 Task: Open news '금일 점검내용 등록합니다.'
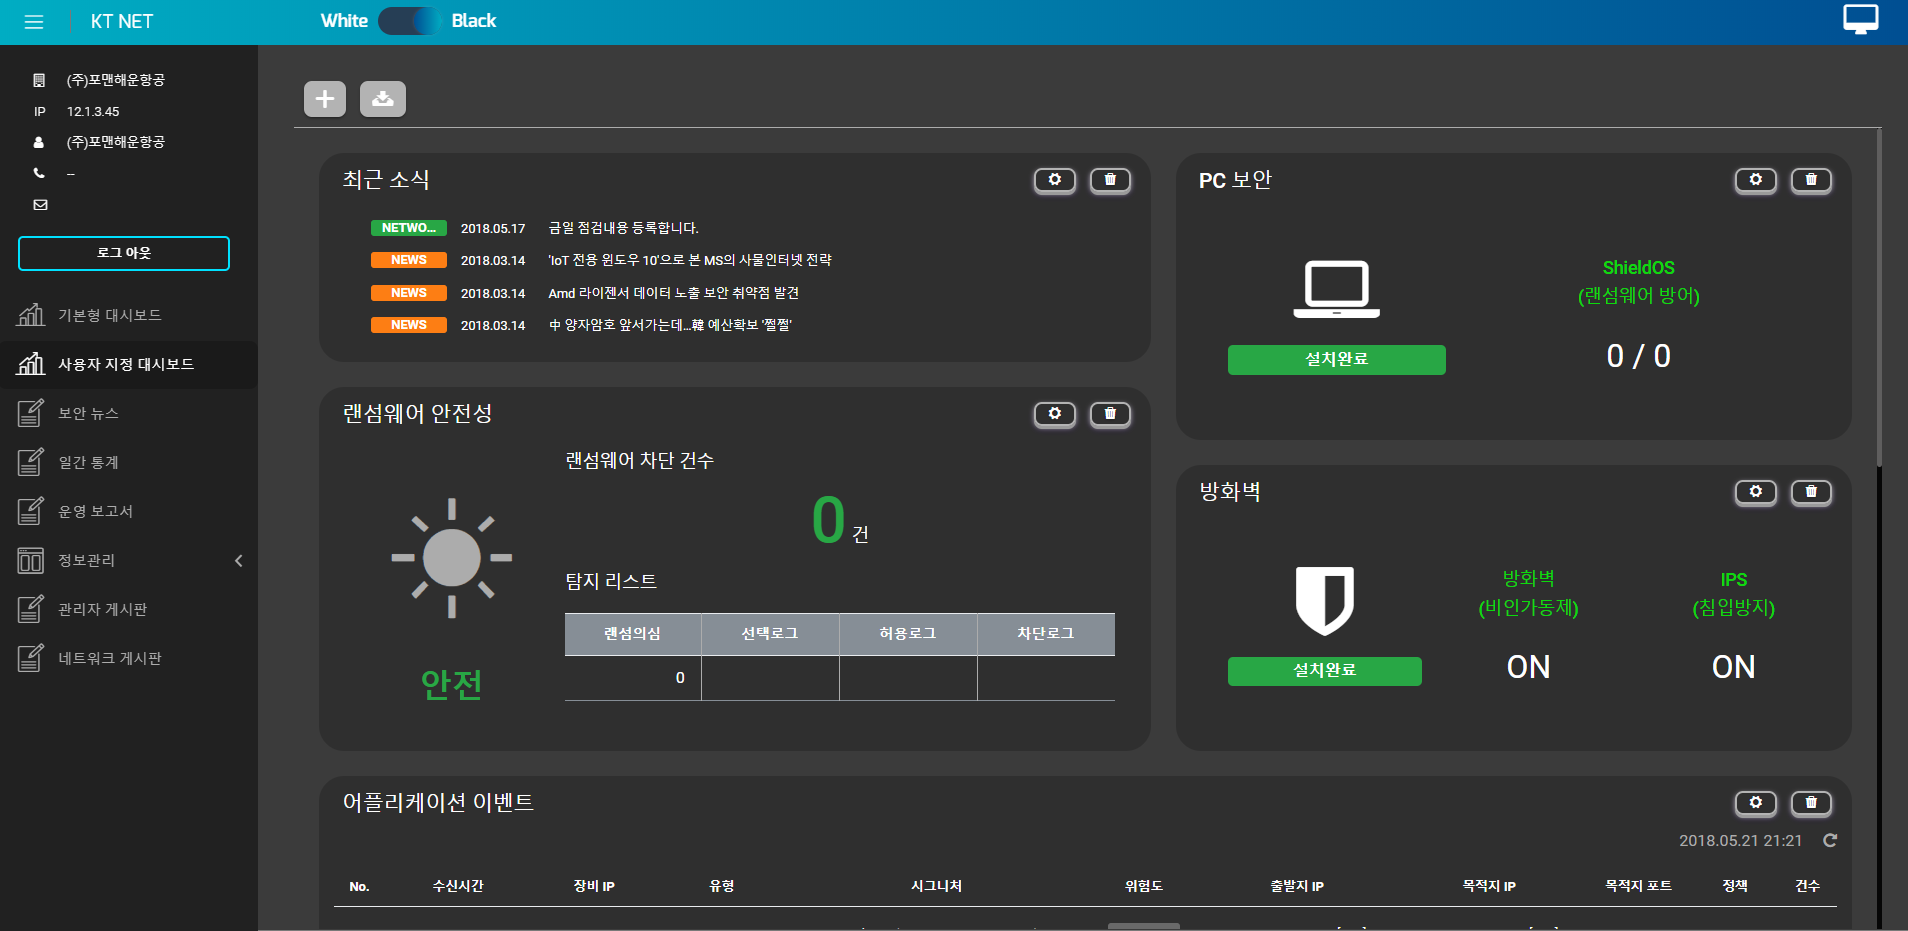[x=623, y=228]
